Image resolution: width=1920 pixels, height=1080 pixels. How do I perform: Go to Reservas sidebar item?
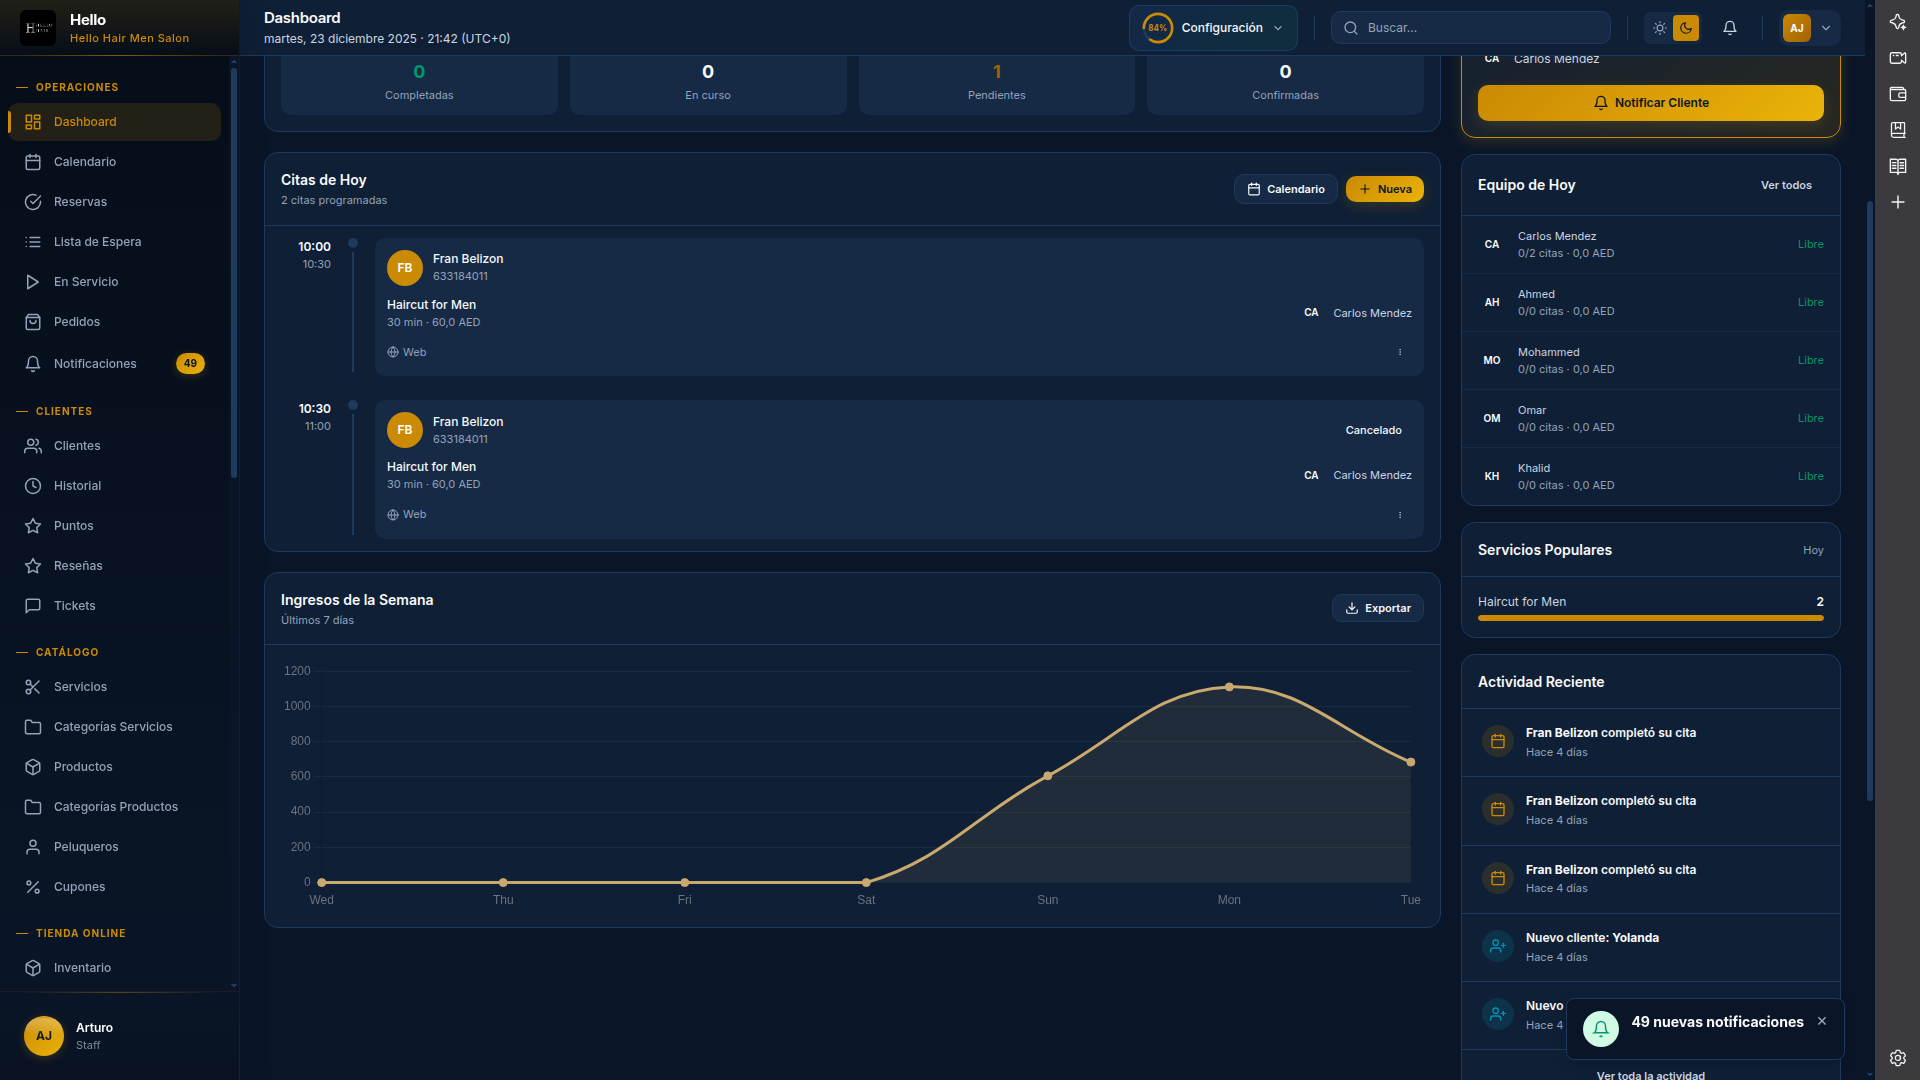coord(80,202)
